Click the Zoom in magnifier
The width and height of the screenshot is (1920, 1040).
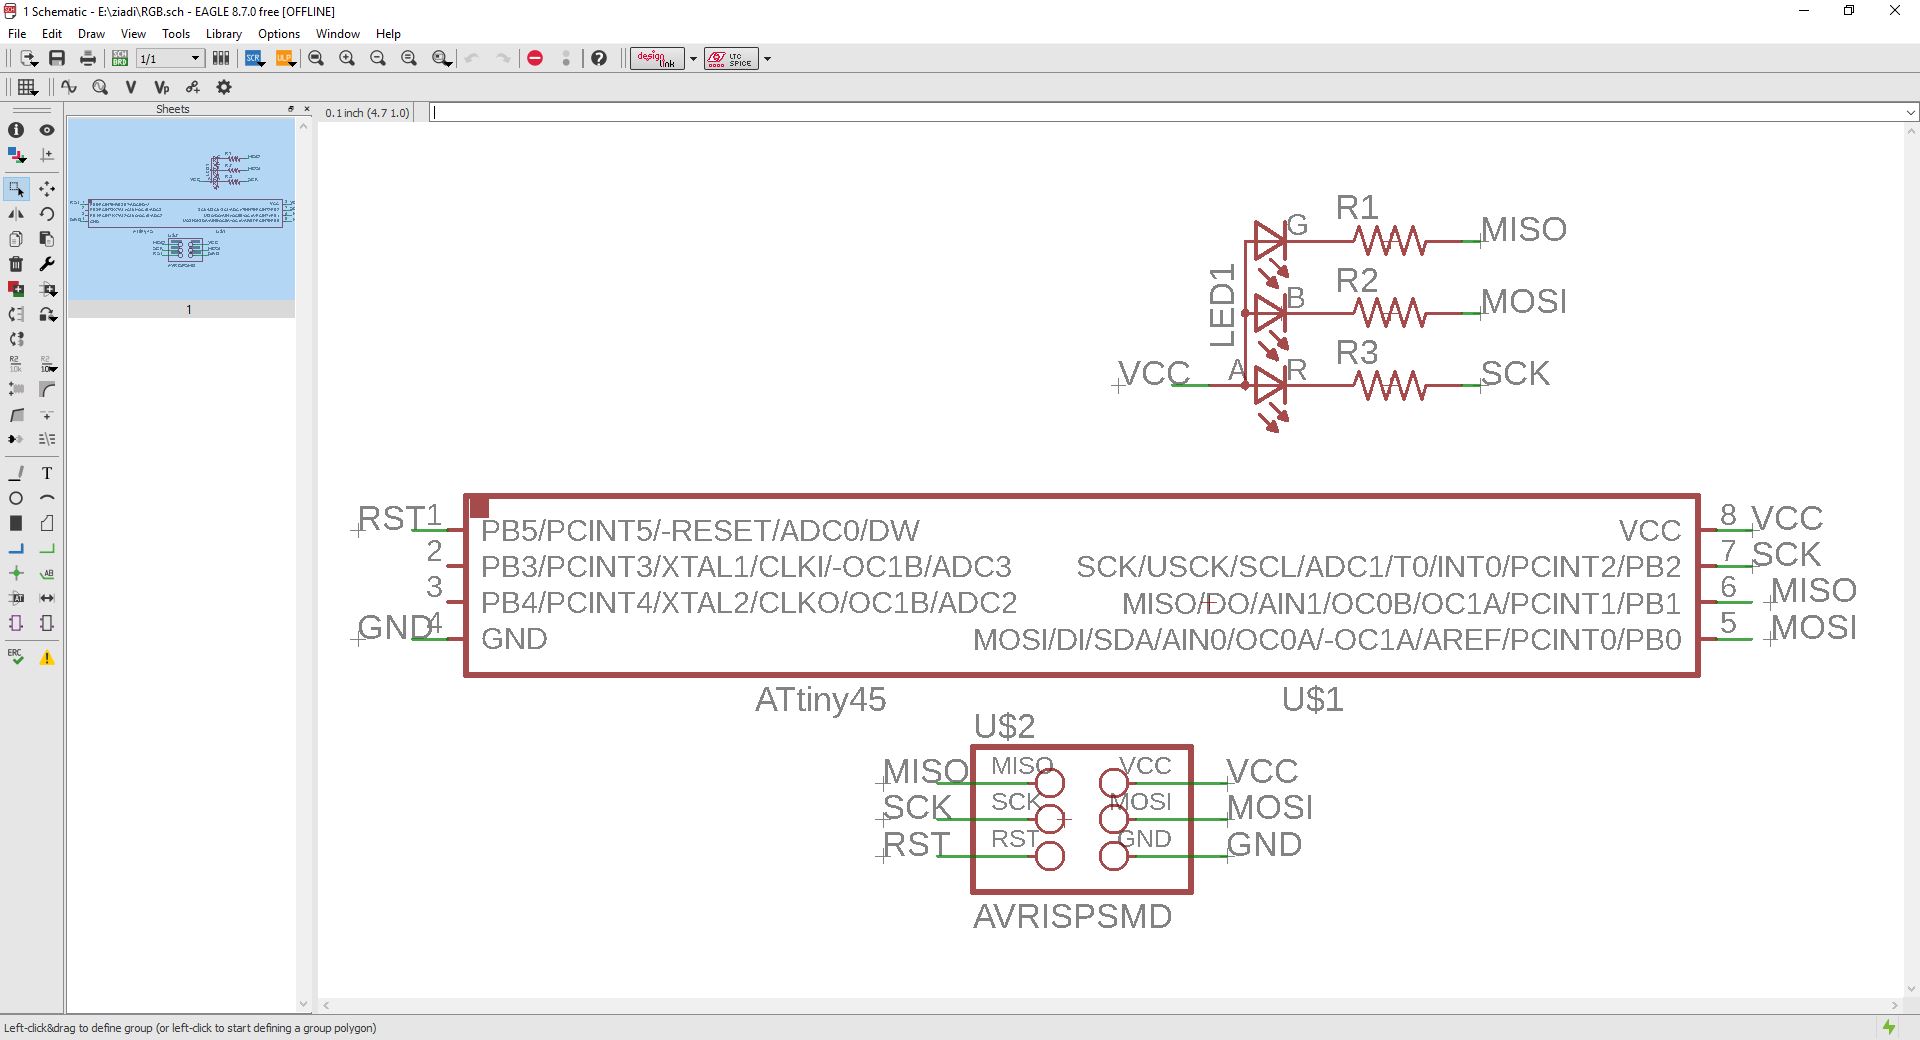[347, 58]
